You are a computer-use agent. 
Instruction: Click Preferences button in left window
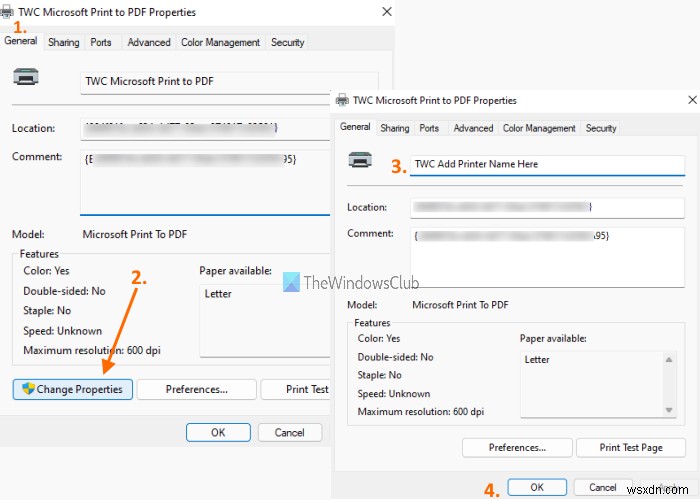[196, 389]
